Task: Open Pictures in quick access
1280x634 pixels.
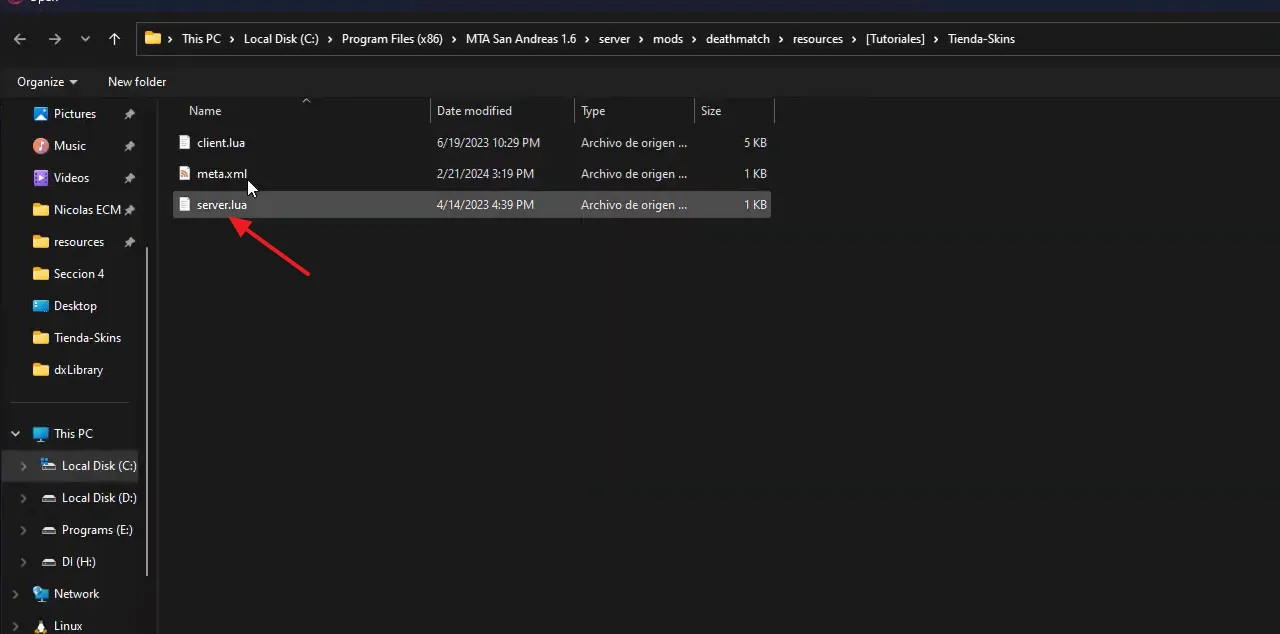Action: point(75,114)
